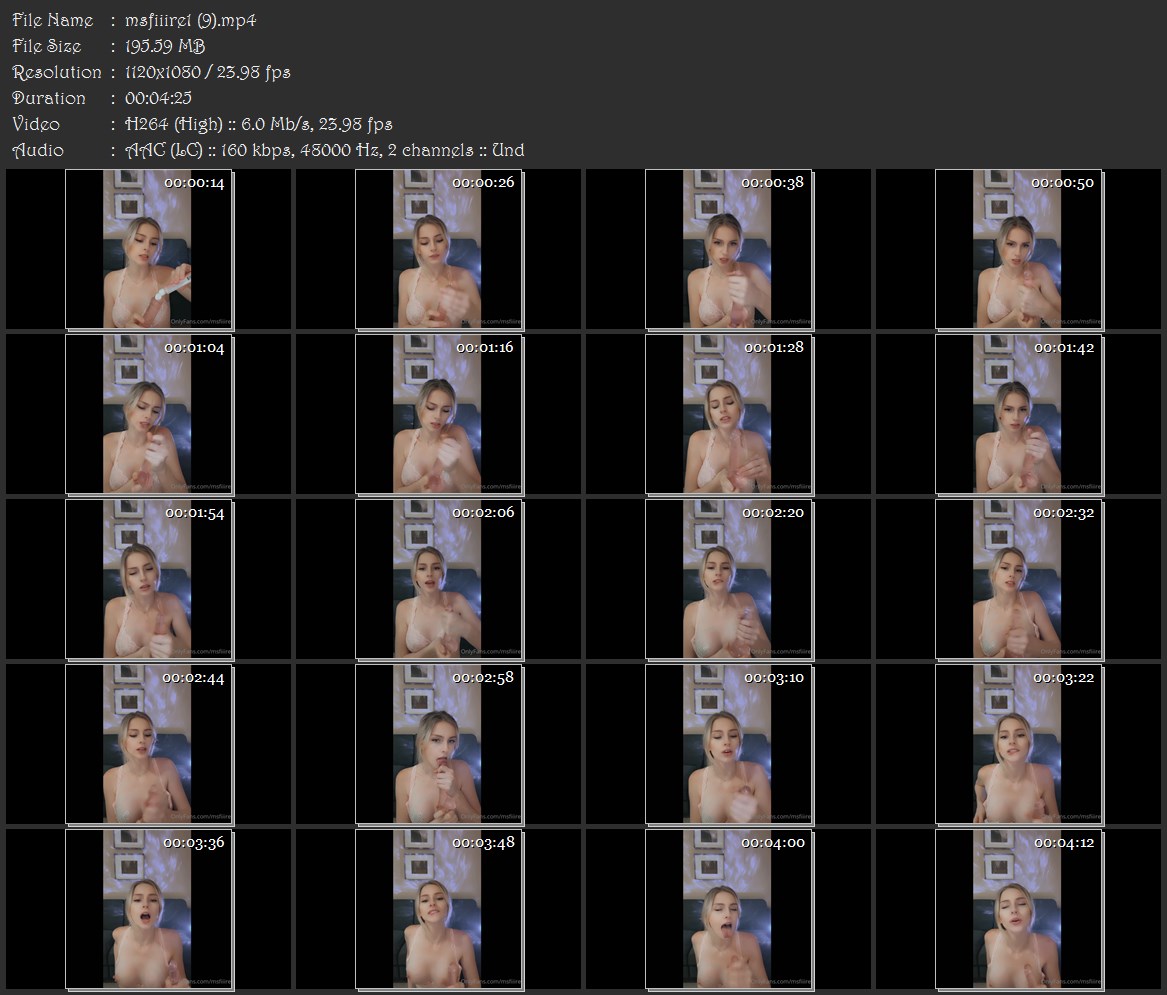Image resolution: width=1167 pixels, height=995 pixels.
Task: Click the Duration value 00:04:25
Action: pyautogui.click(x=159, y=98)
